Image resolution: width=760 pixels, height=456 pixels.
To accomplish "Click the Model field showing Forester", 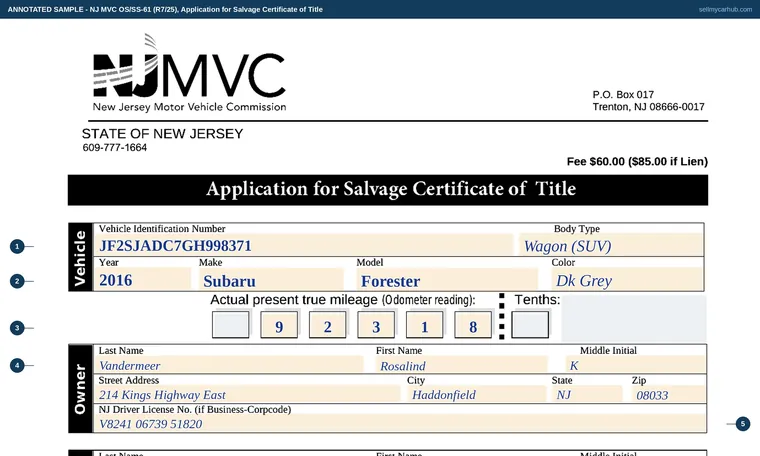I will [447, 280].
